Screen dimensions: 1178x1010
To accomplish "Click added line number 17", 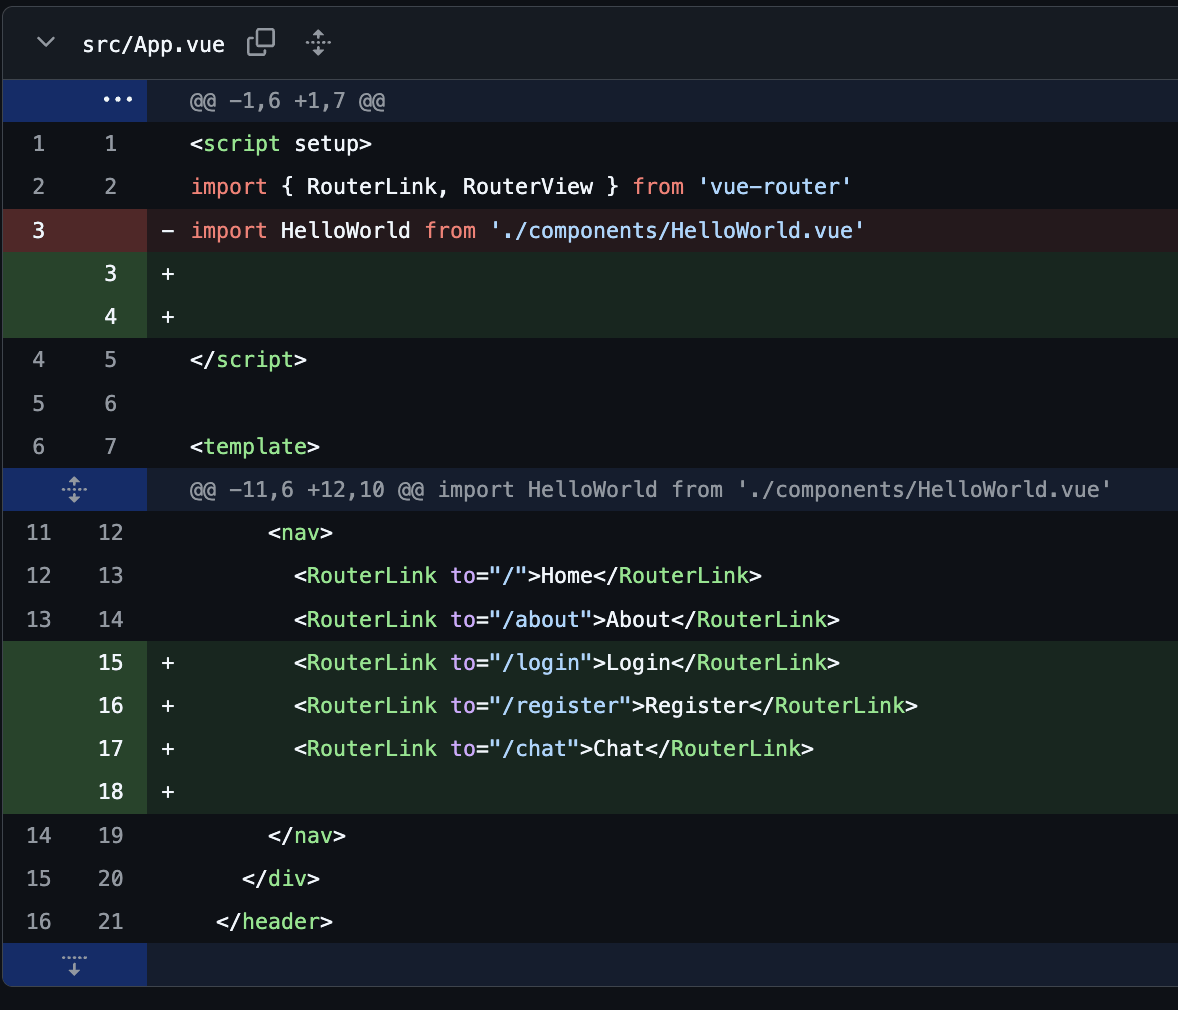I will click(x=110, y=748).
